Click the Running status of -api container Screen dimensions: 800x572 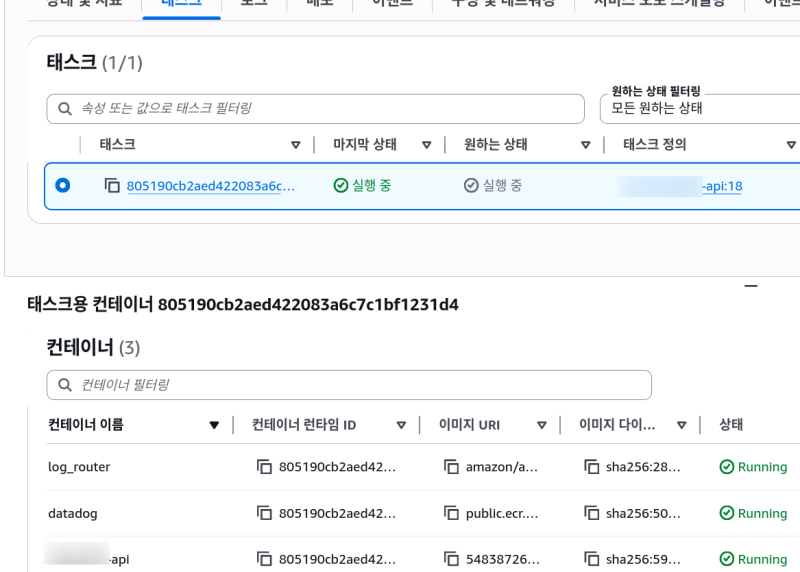pos(753,559)
